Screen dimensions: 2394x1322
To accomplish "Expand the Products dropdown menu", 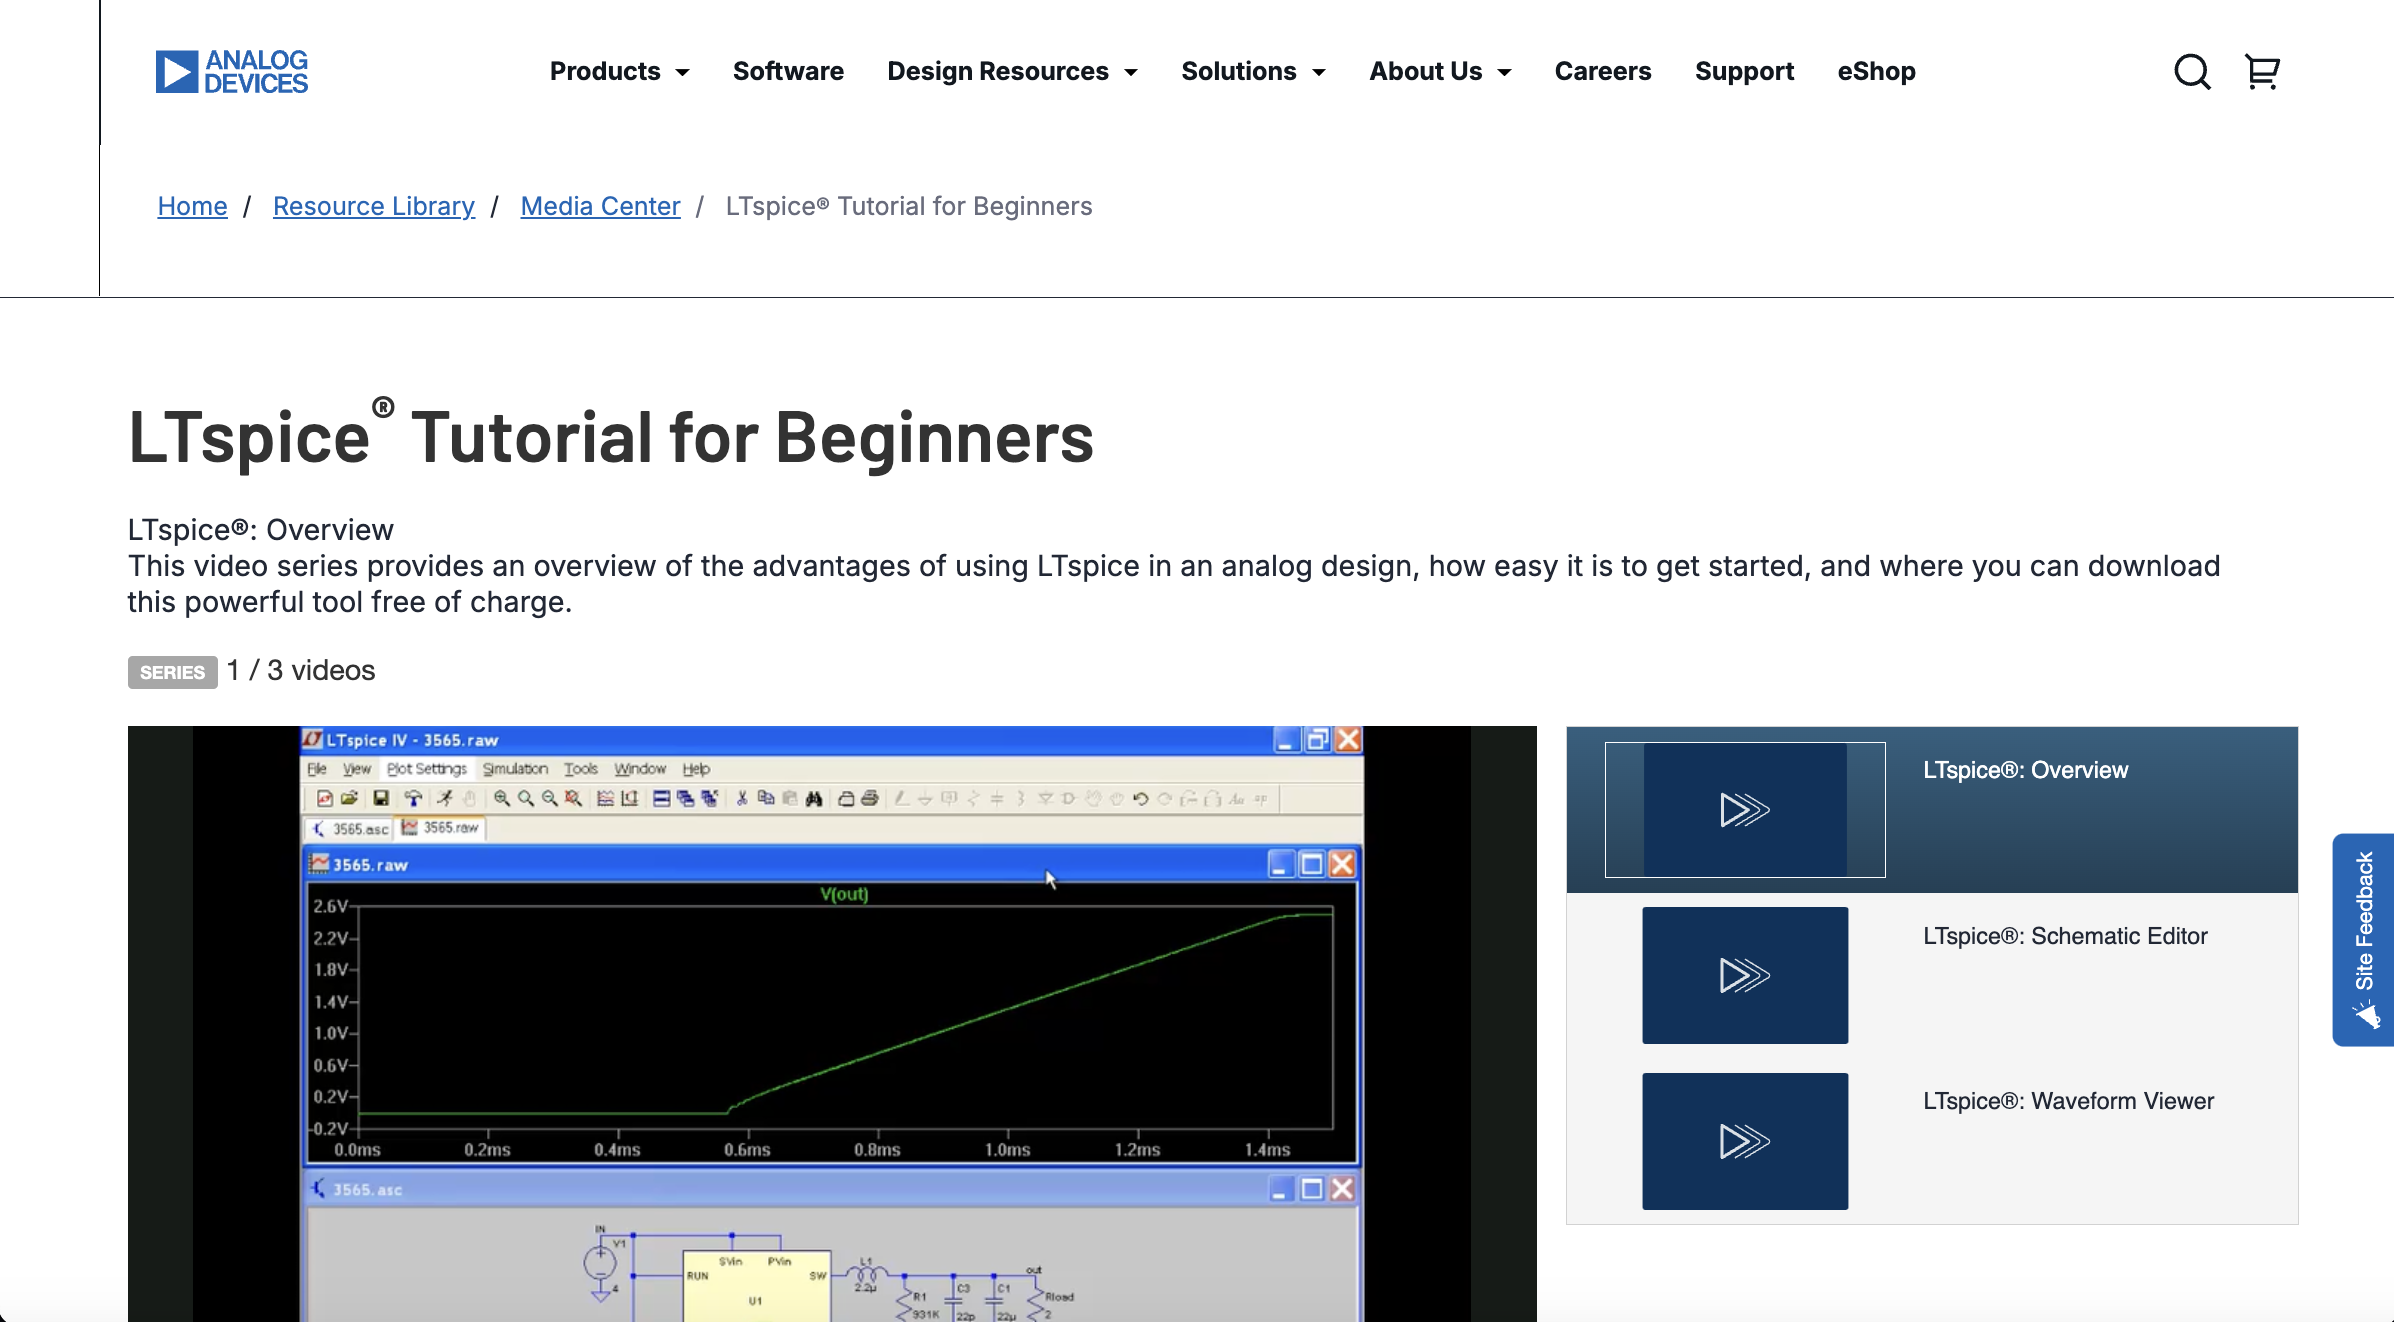I will click(x=619, y=71).
